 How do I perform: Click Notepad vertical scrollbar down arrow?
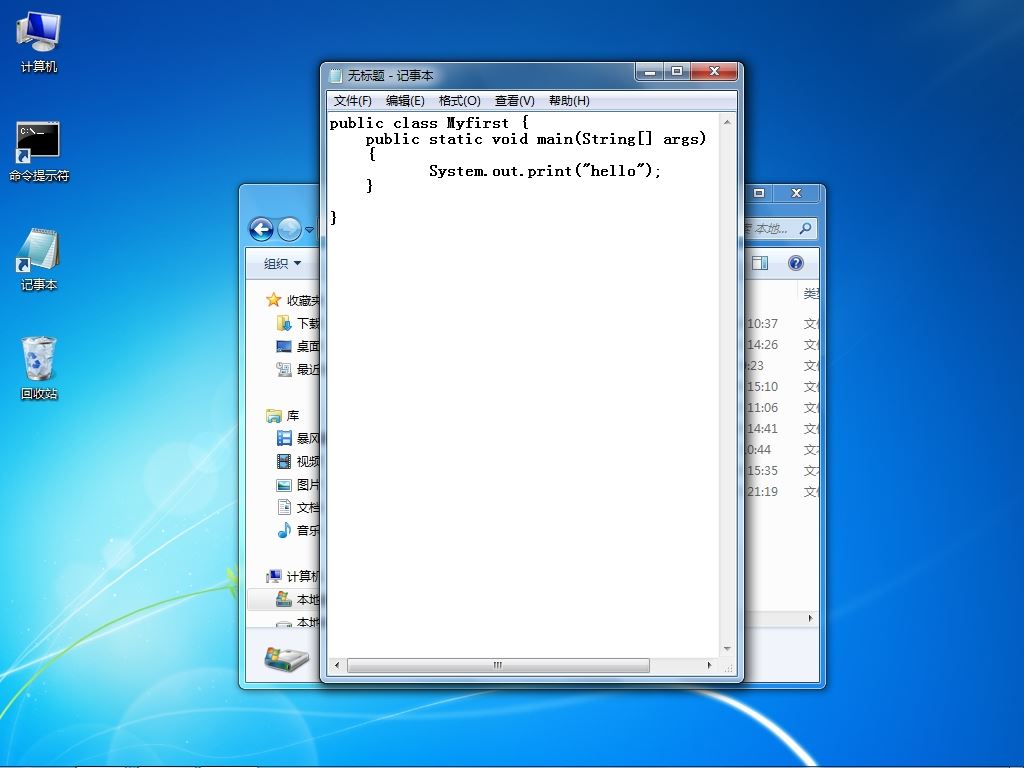click(727, 648)
